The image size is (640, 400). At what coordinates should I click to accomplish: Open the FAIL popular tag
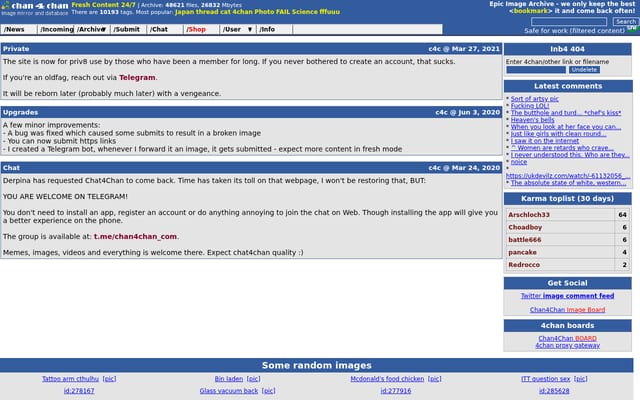point(283,12)
